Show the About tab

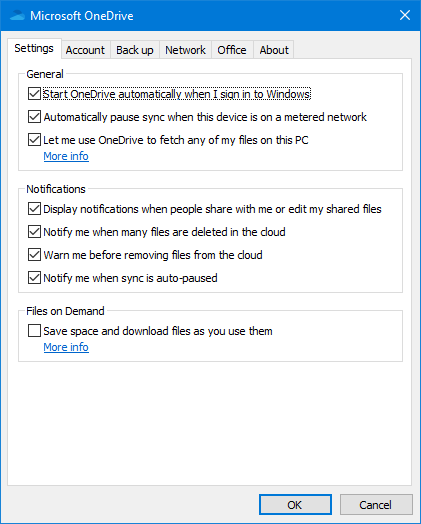point(274,50)
